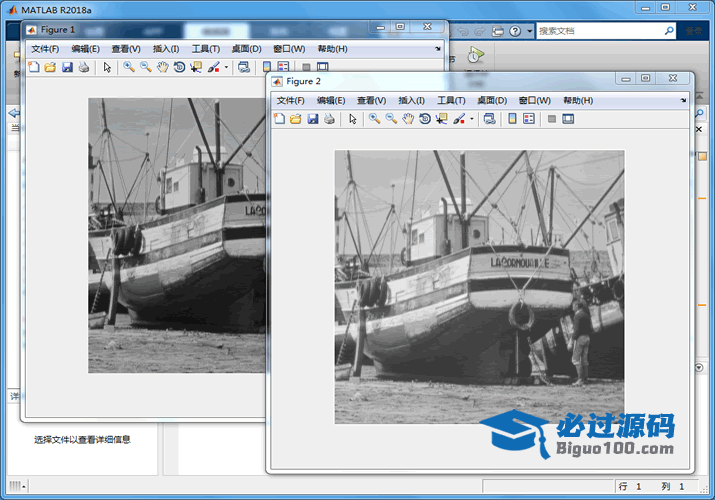The width and height of the screenshot is (715, 500).
Task: Toggle Insert Legend in Figure 2 toolbar
Action: (x=529, y=119)
